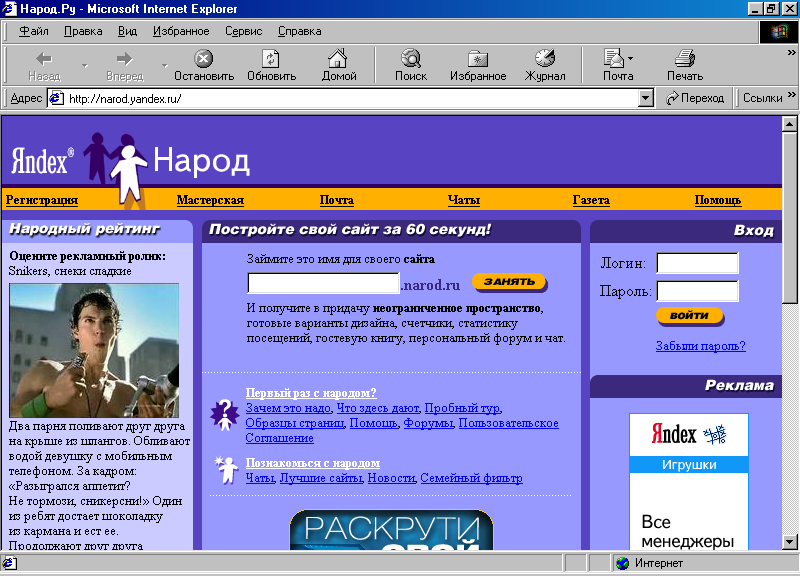The image size is (800, 576).
Task: Expand the address bar dropdown list
Action: pos(645,98)
